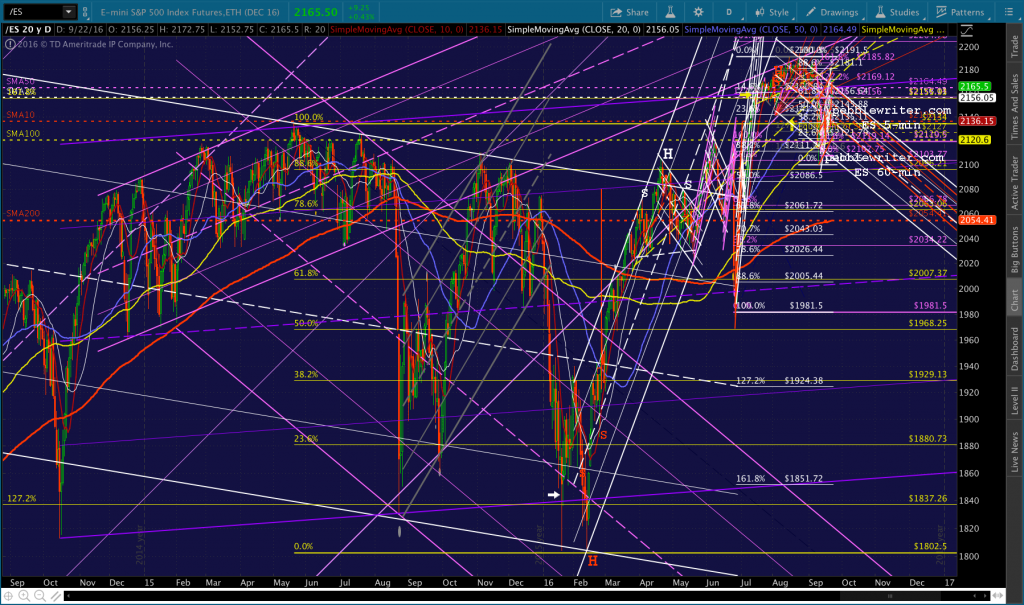Click the truncated yellow SimpleMovingAvg label
The height and width of the screenshot is (605, 1024).
(903, 30)
